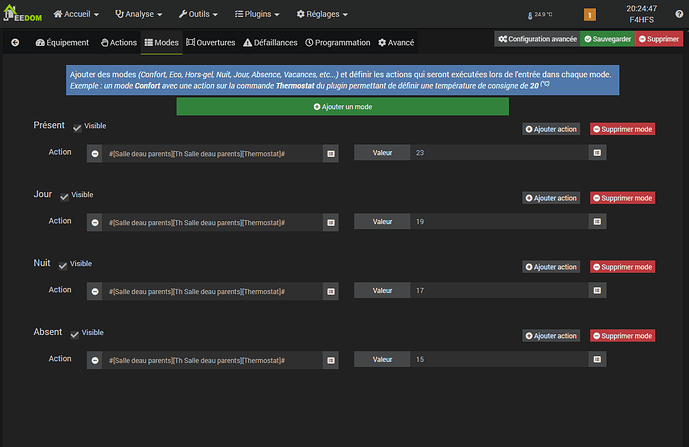The height and width of the screenshot is (447, 689).
Task: Delete the Nuit mode
Action: click(622, 267)
